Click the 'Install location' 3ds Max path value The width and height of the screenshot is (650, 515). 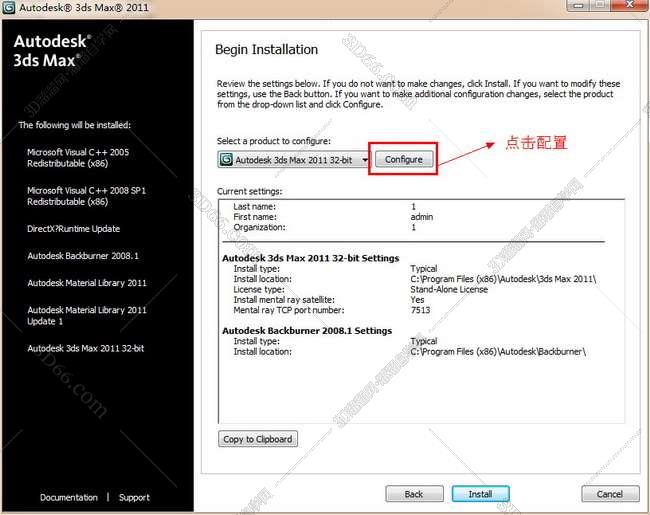[503, 279]
